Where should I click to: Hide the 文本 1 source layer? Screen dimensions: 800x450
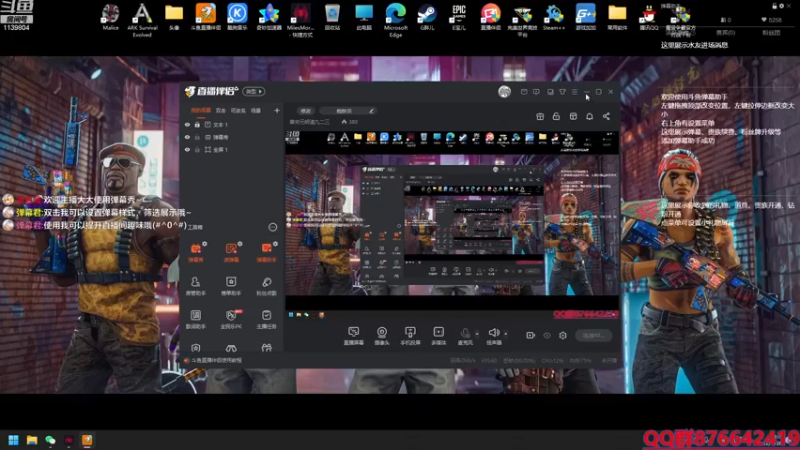coord(187,124)
